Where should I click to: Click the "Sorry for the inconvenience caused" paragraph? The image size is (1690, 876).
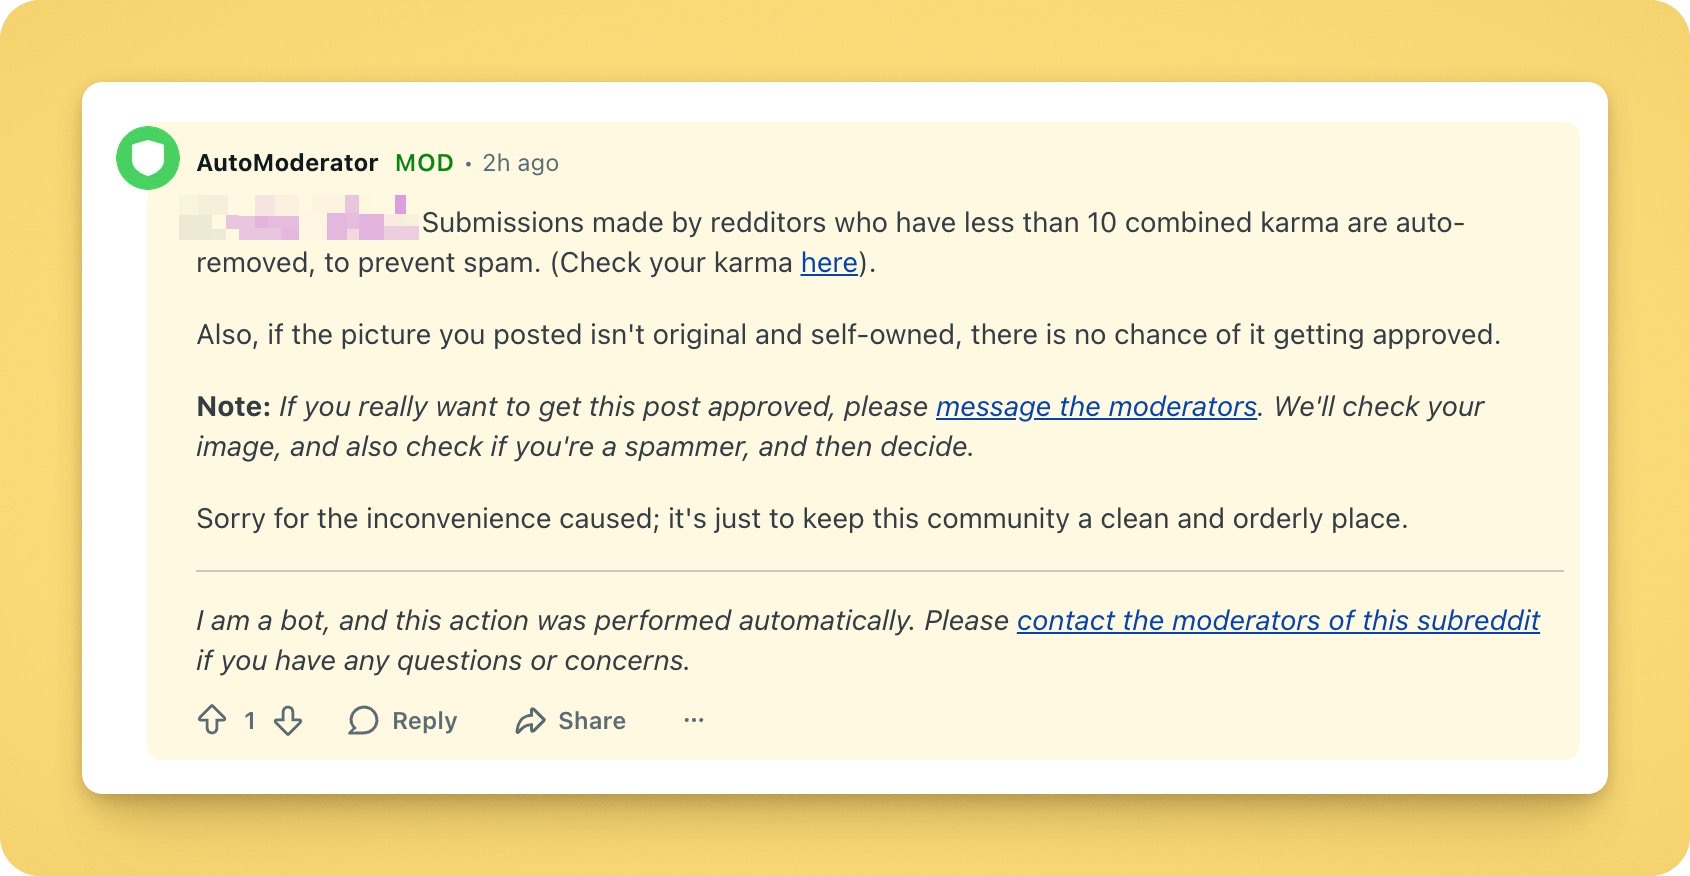point(800,518)
